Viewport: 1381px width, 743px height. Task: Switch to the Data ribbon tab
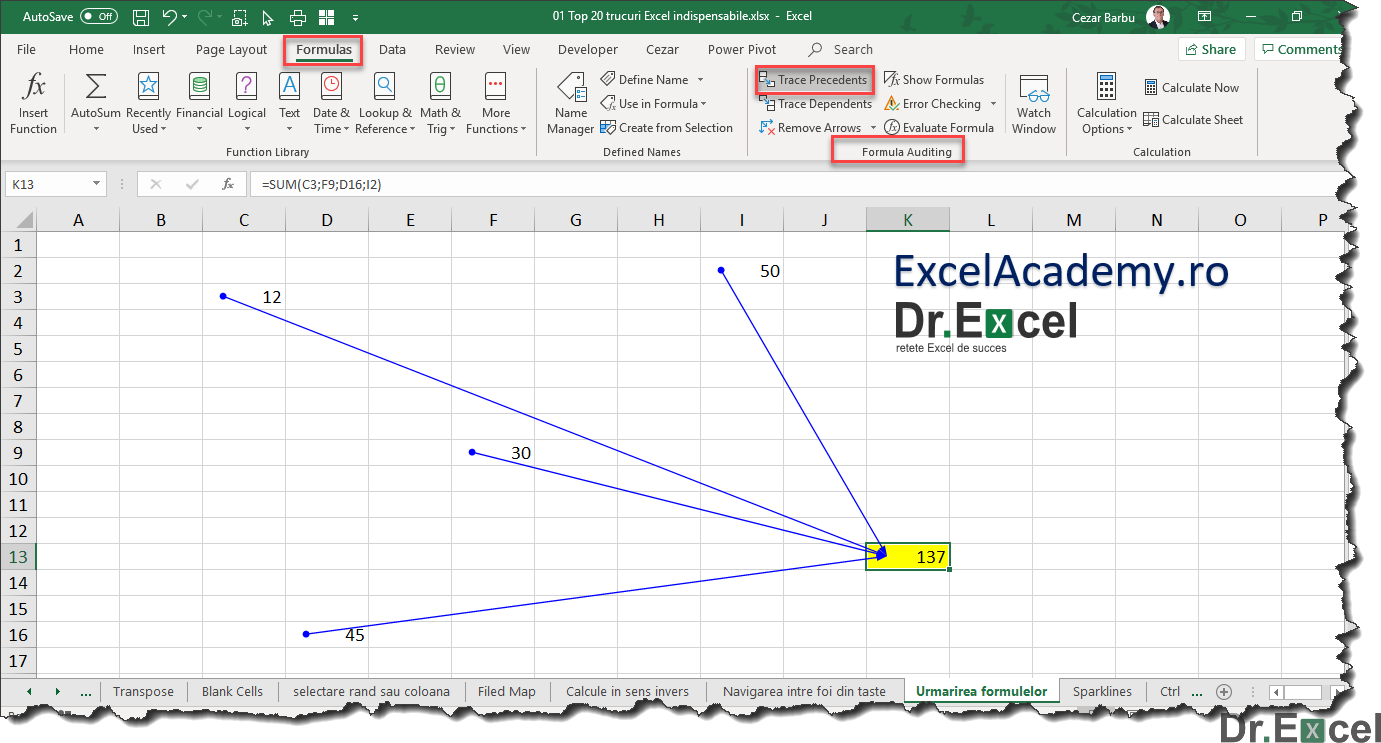[x=392, y=49]
